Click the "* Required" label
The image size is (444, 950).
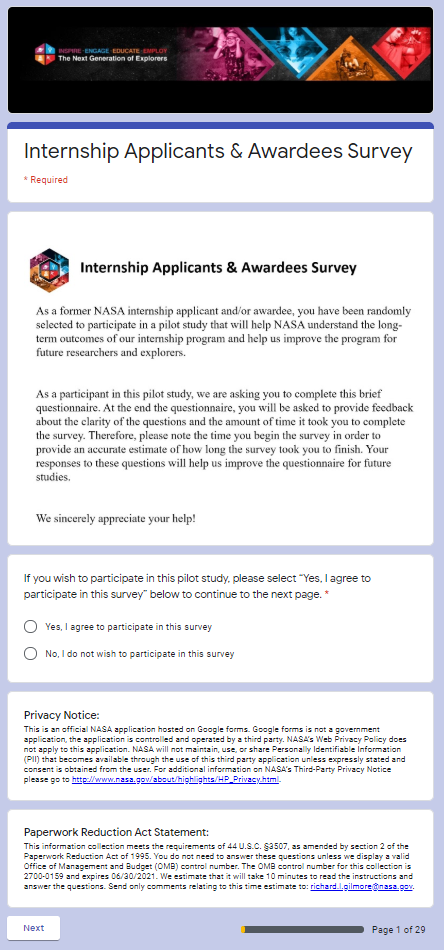tap(45, 180)
